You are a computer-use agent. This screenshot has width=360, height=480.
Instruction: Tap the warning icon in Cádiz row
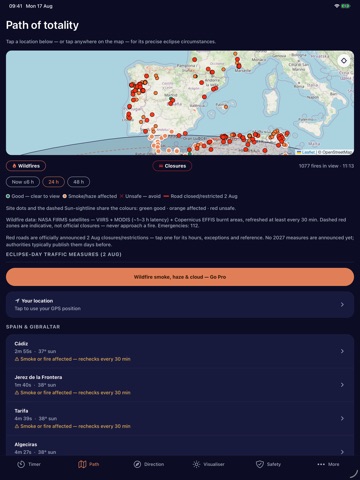17,359
